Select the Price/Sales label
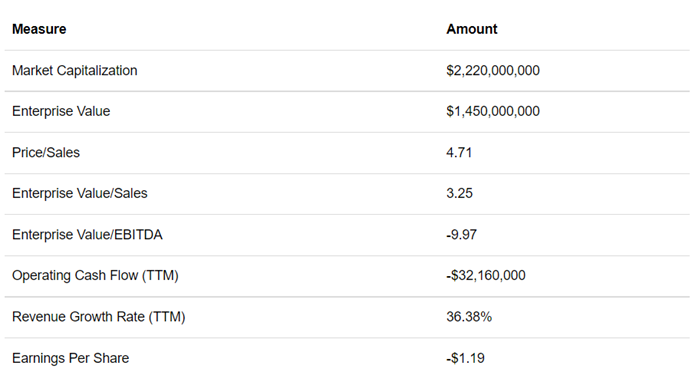This screenshot has width=692, height=382. [x=46, y=153]
